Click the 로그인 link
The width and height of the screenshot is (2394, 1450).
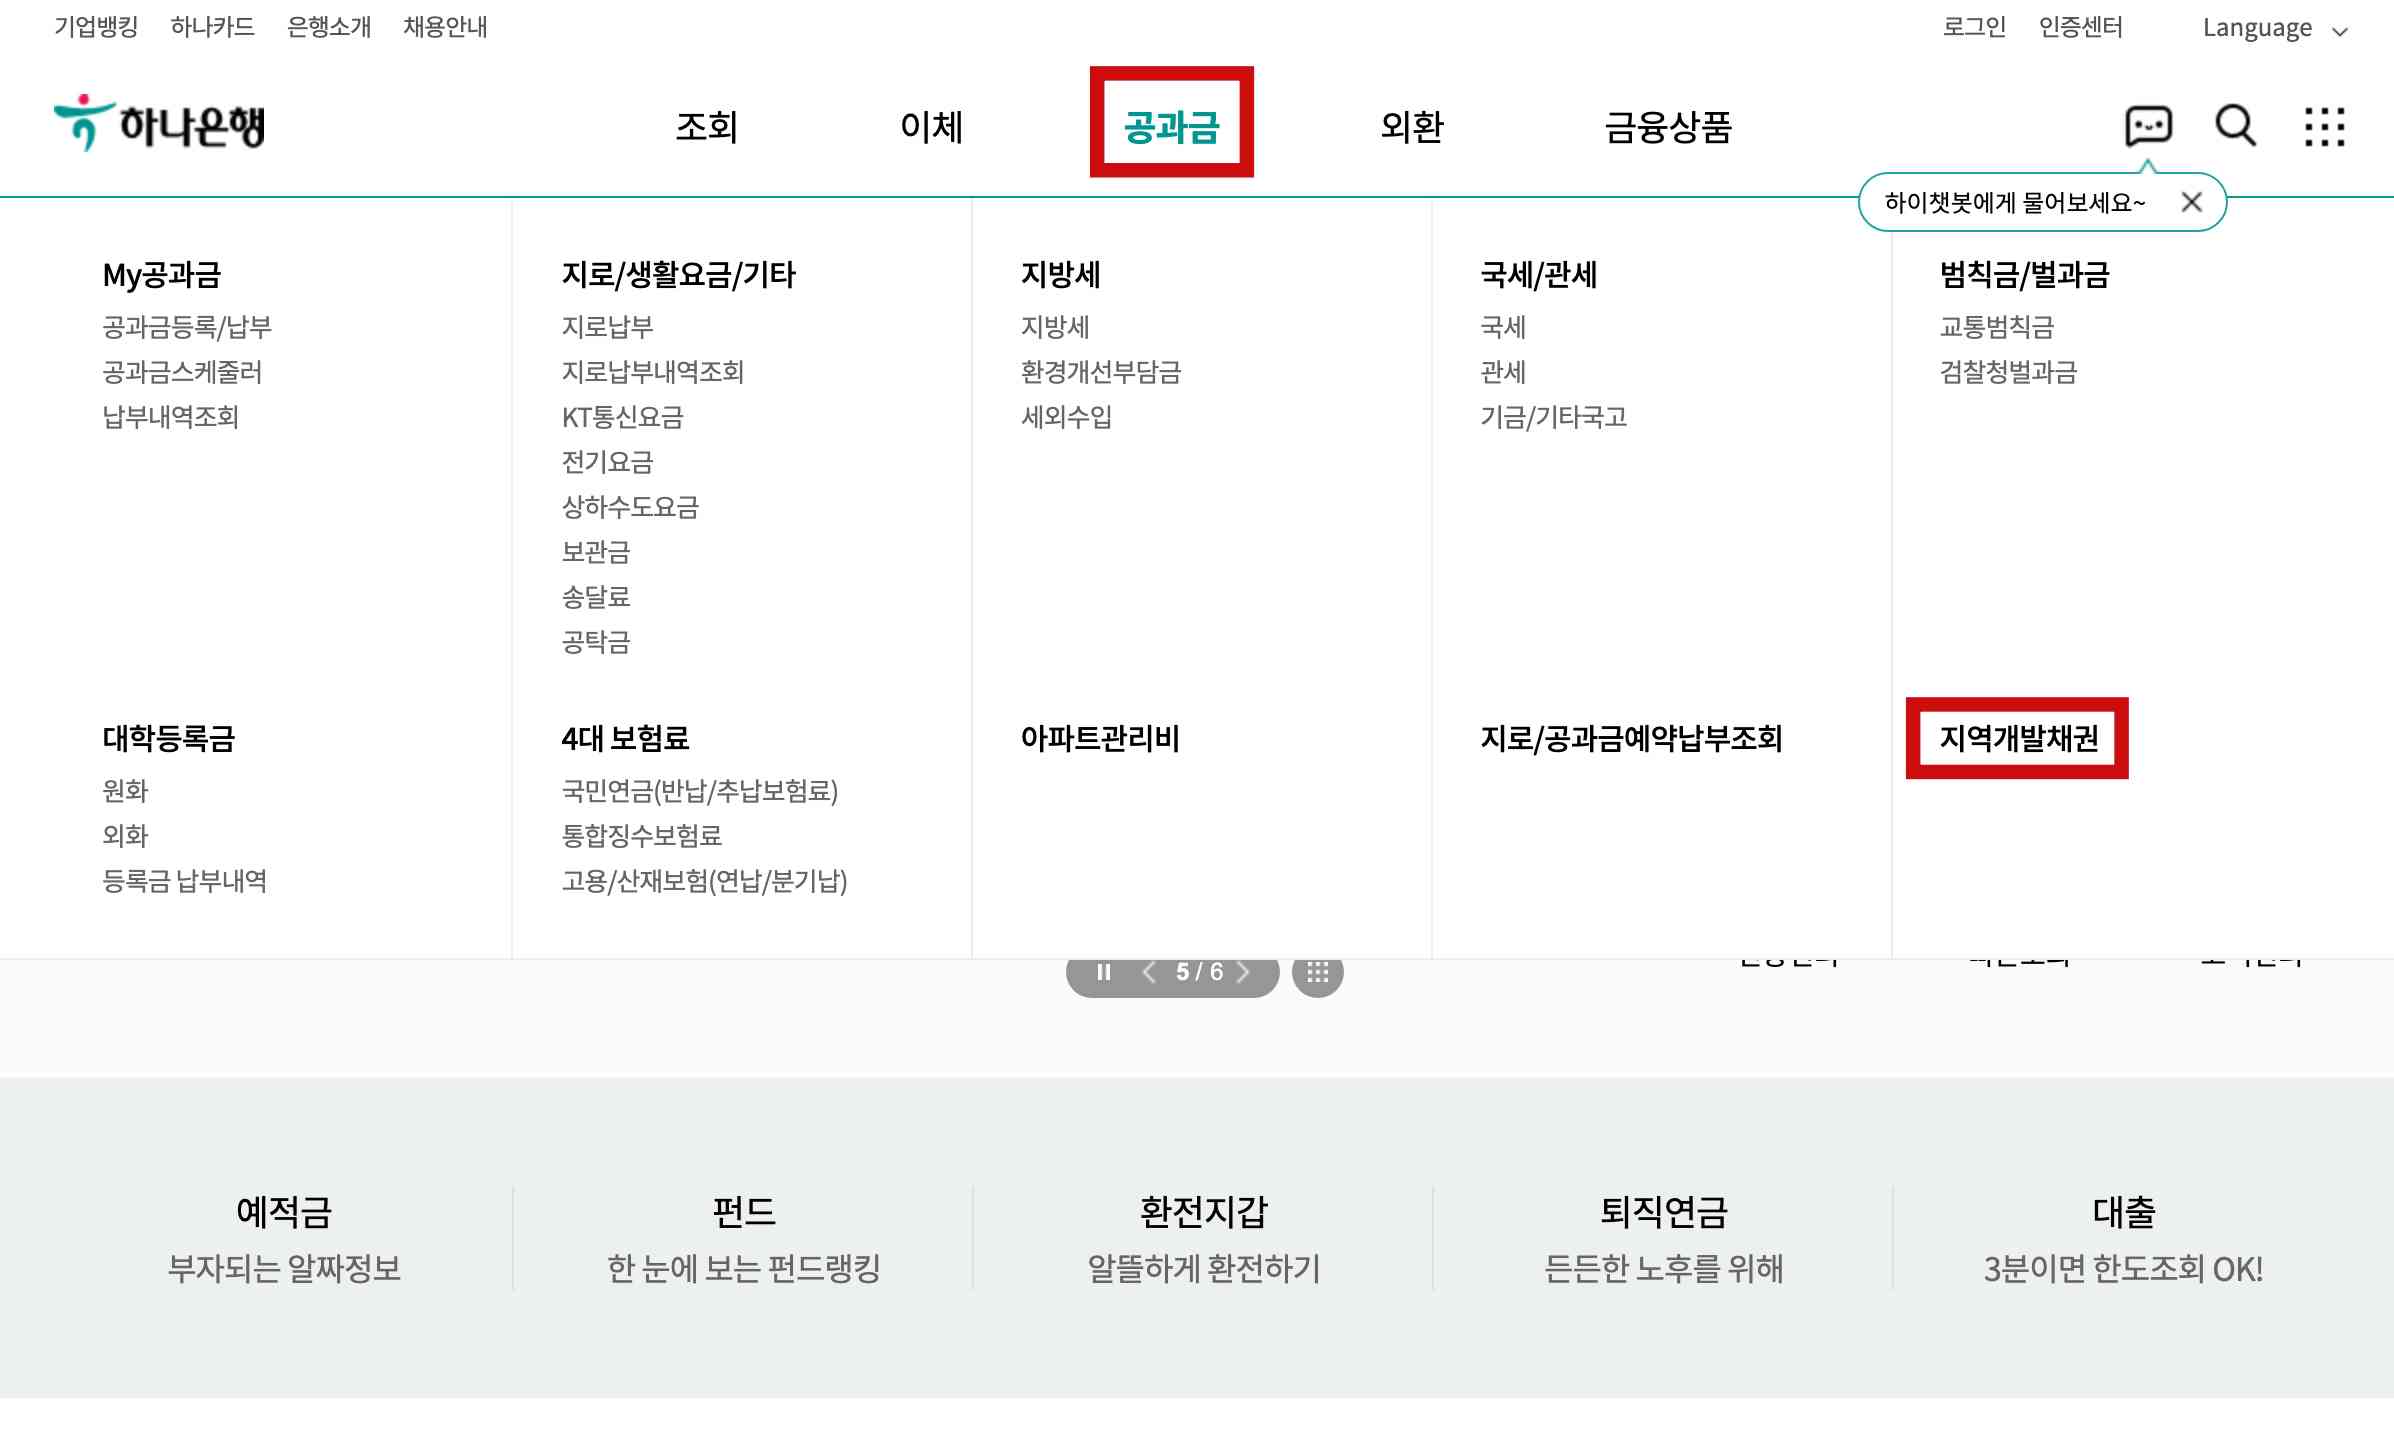pyautogui.click(x=1972, y=27)
